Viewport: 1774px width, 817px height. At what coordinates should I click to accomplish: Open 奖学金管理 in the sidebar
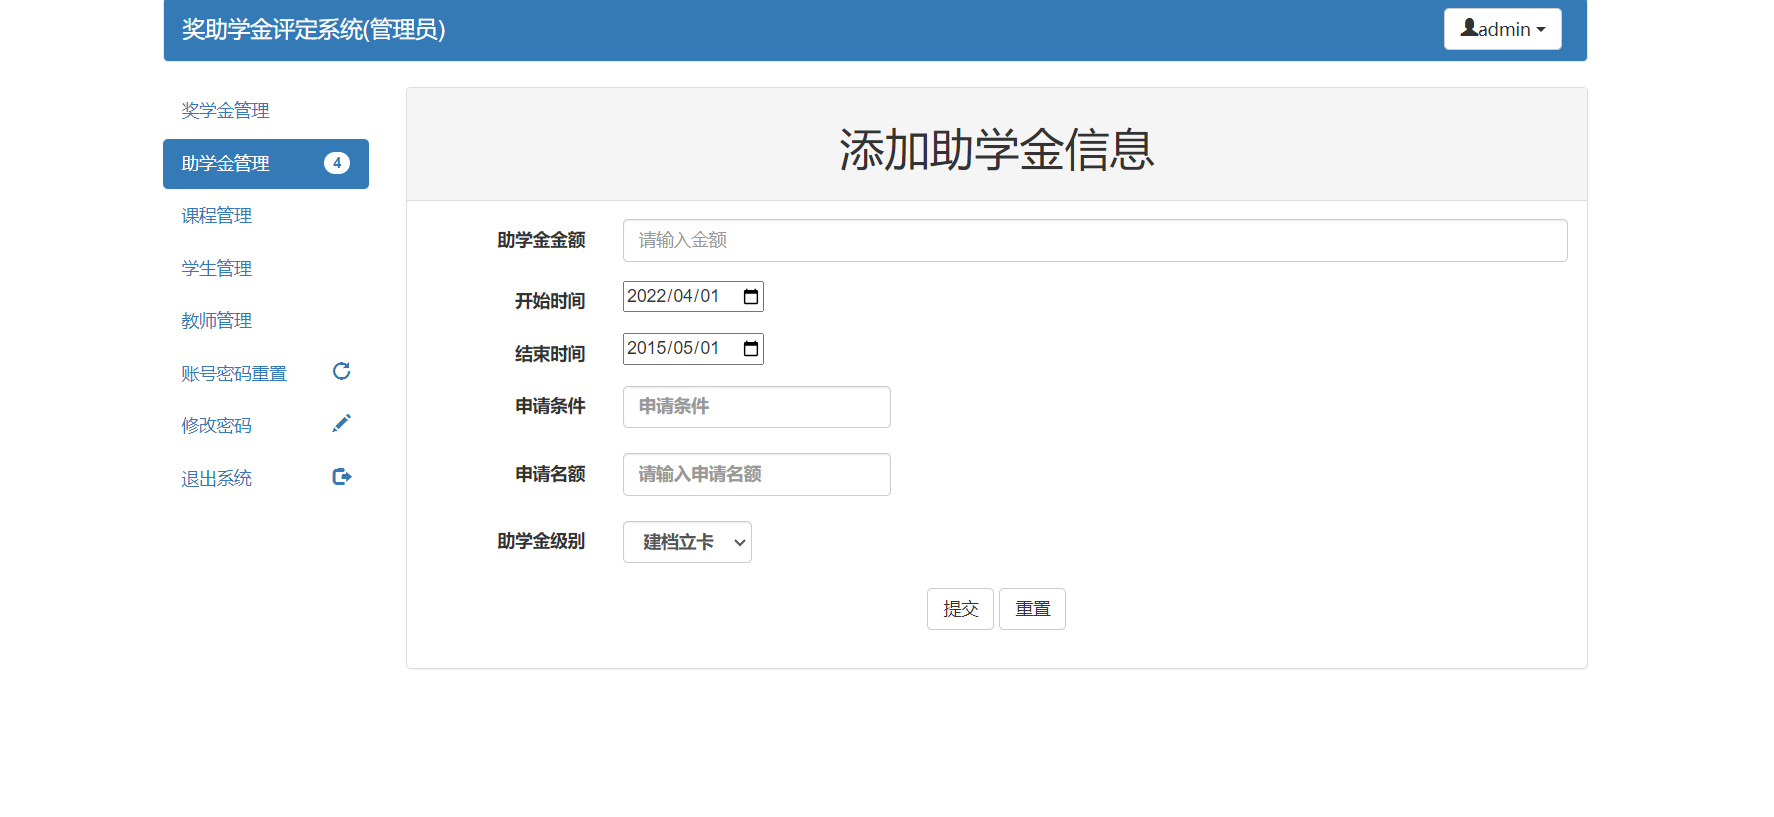[x=266, y=111]
